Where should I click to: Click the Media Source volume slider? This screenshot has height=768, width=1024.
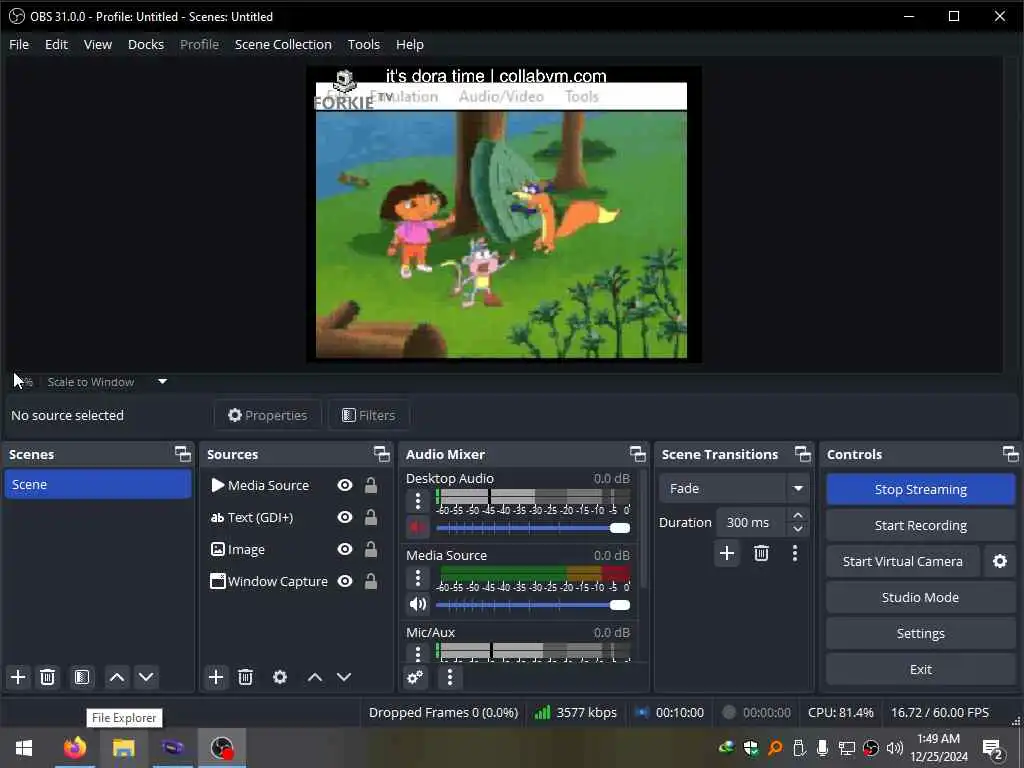click(533, 605)
